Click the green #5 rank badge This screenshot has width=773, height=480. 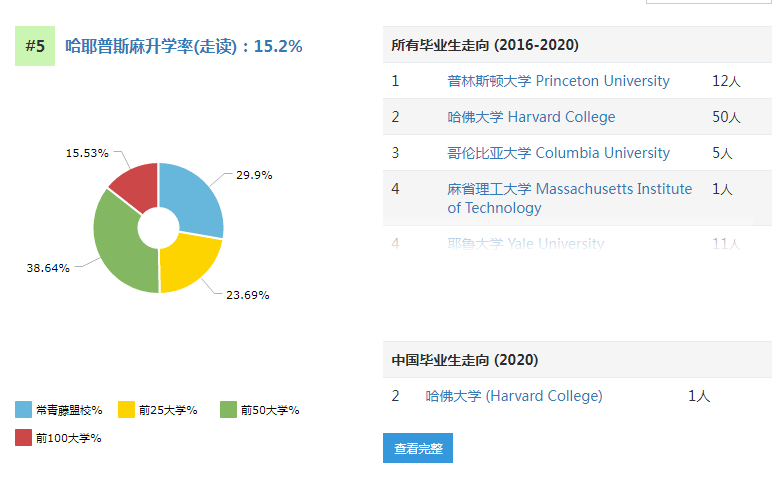tap(35, 46)
